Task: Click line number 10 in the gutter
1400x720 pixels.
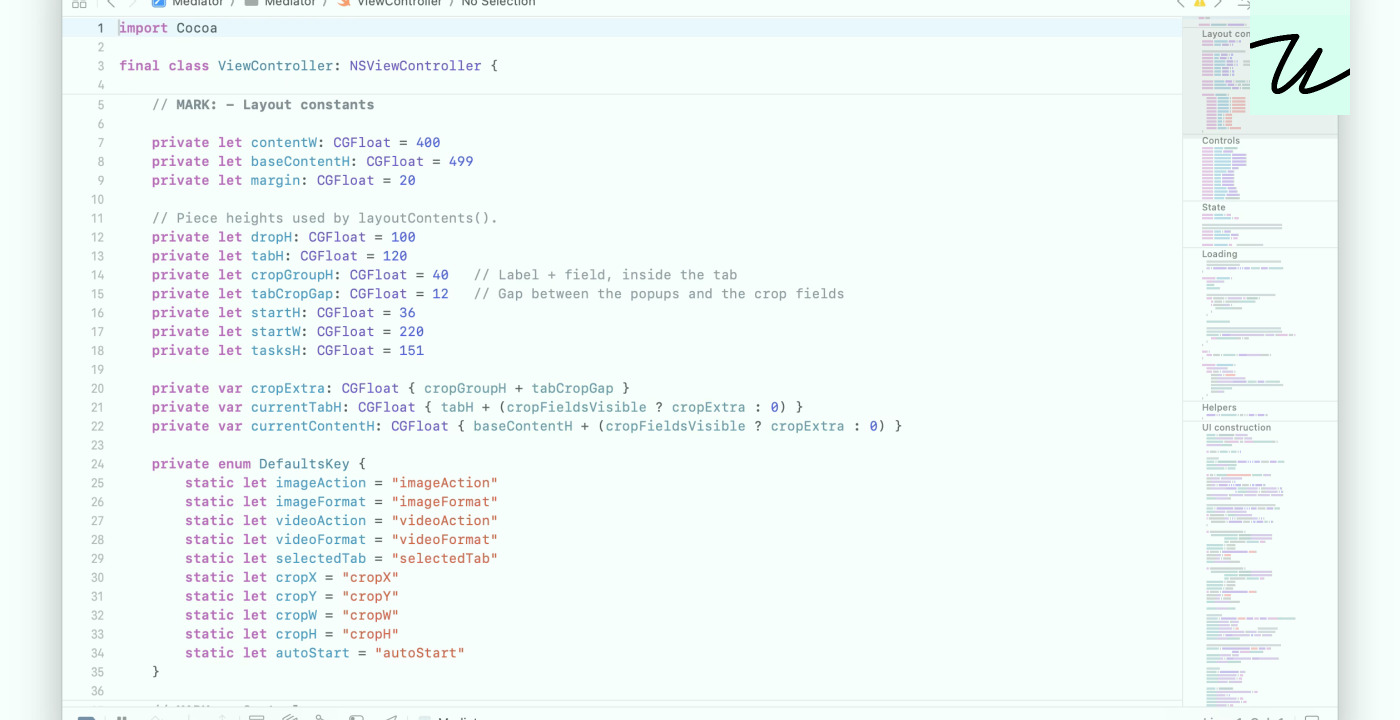Action: tap(97, 200)
